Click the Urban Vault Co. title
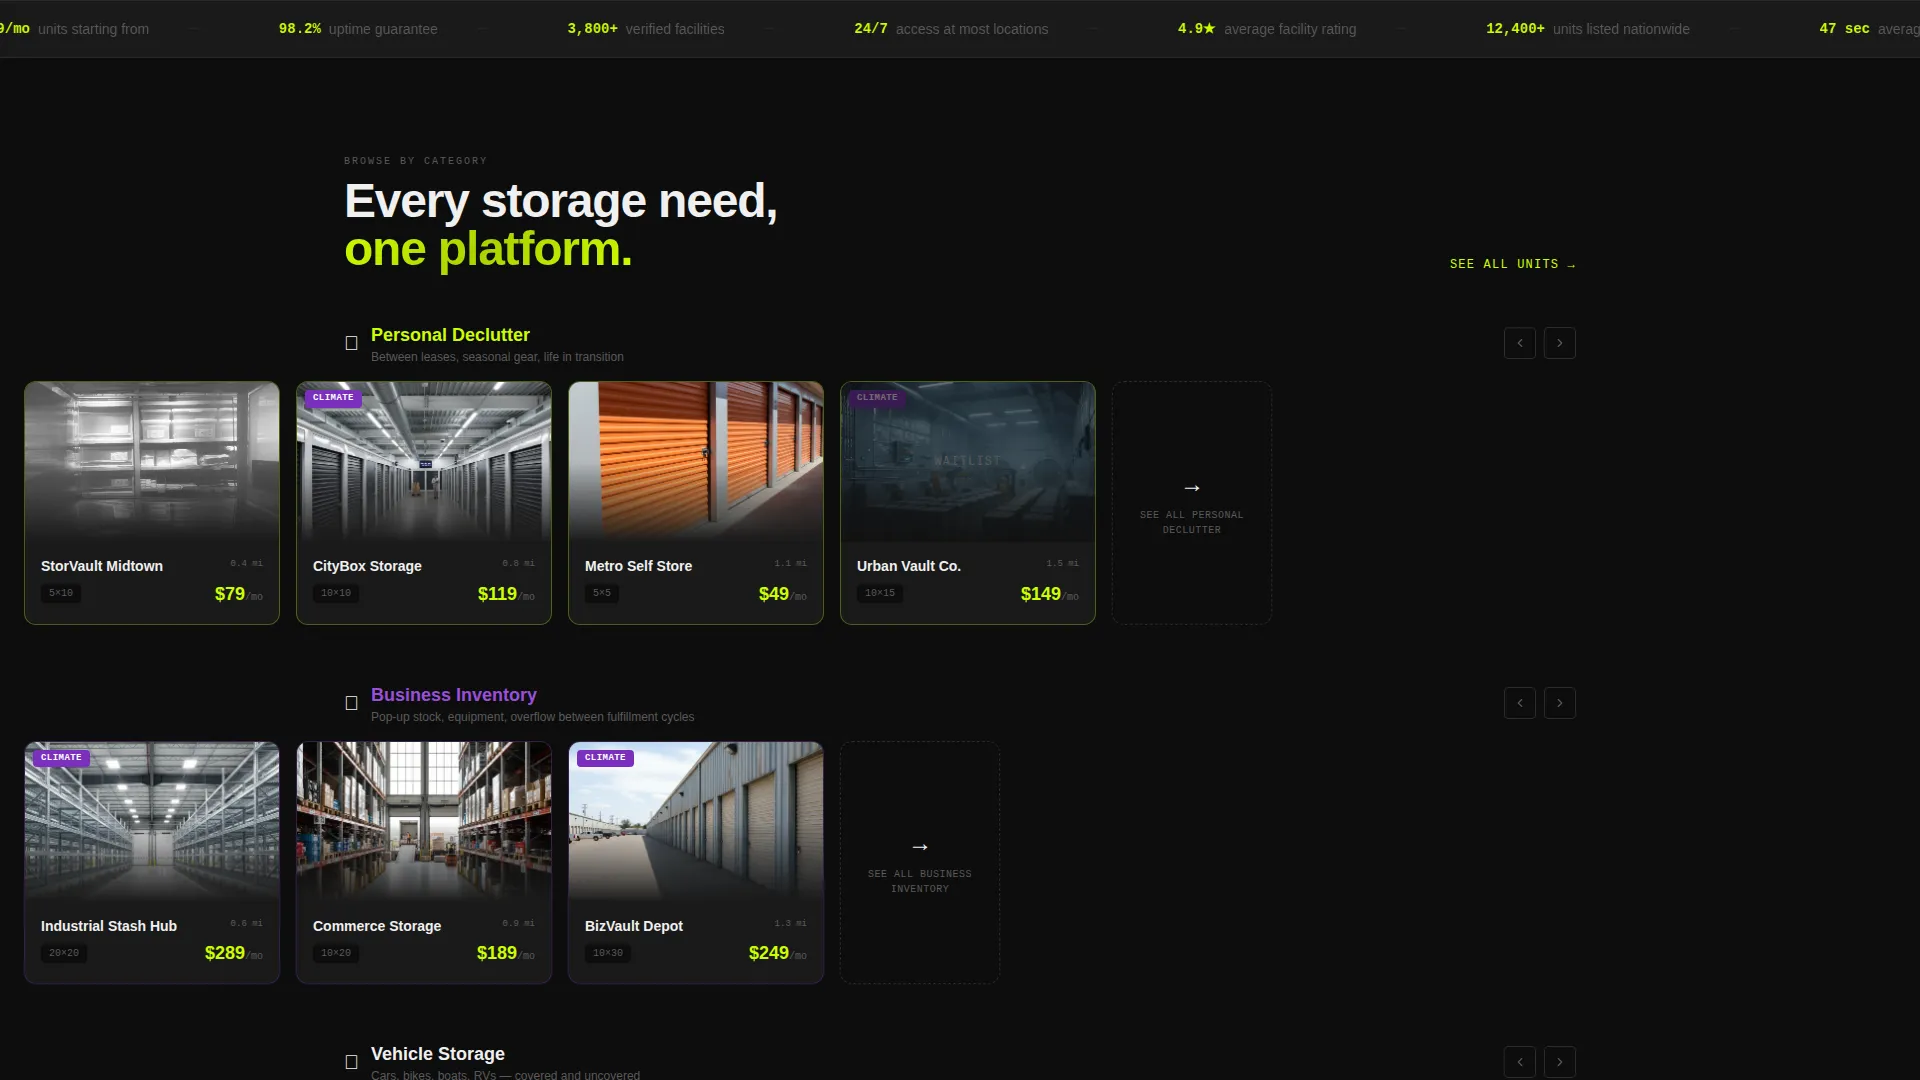Image resolution: width=1920 pixels, height=1080 pixels. click(x=909, y=566)
